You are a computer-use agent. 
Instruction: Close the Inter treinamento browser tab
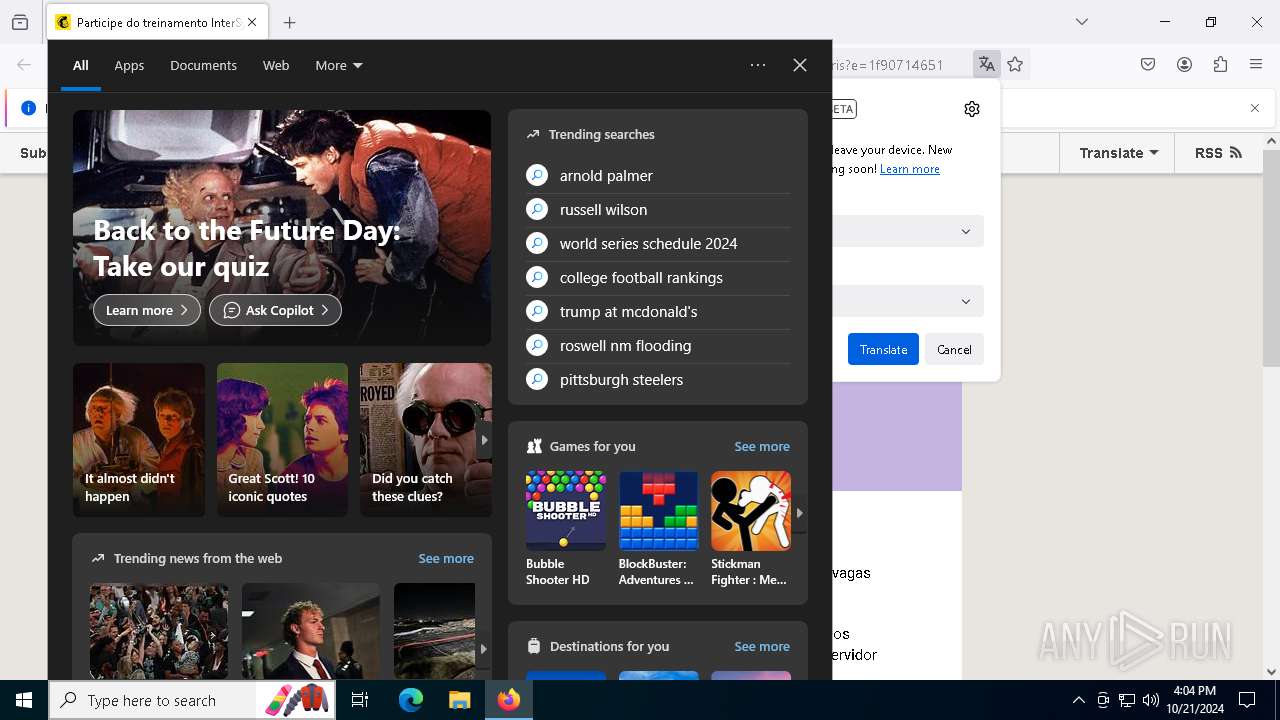tap(252, 22)
